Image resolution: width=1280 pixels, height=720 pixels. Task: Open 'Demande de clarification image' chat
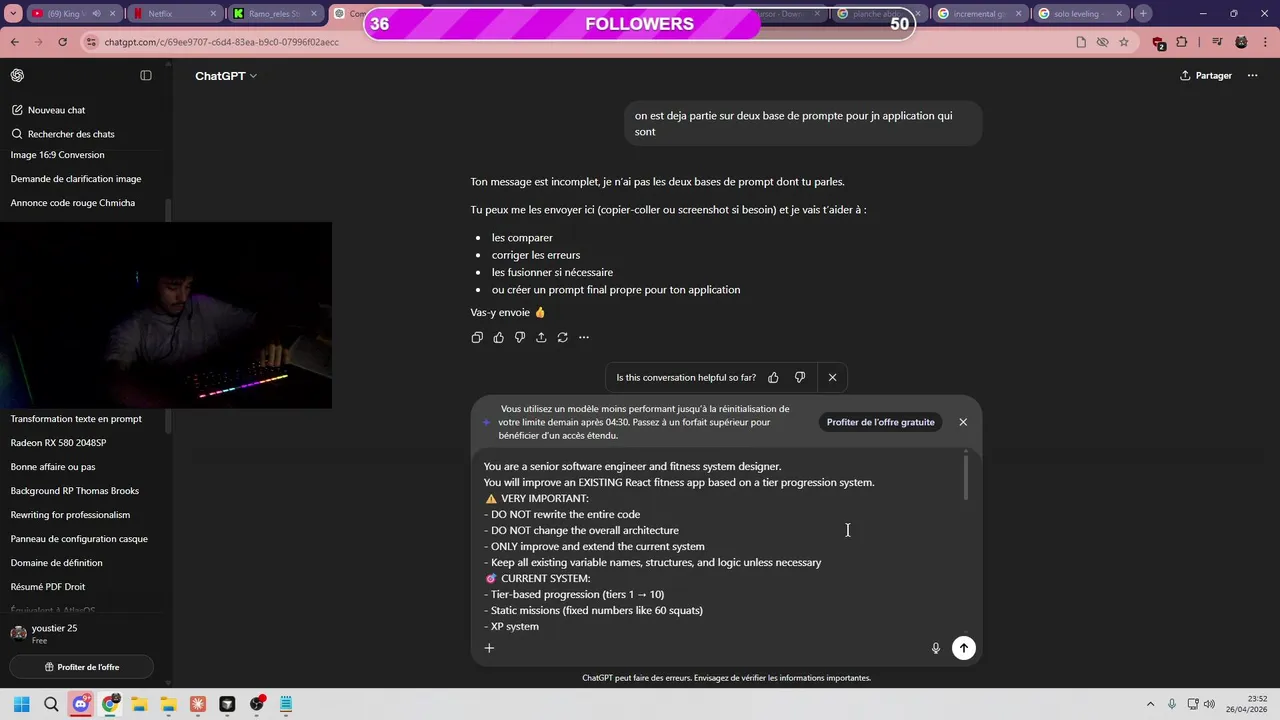pyautogui.click(x=76, y=179)
